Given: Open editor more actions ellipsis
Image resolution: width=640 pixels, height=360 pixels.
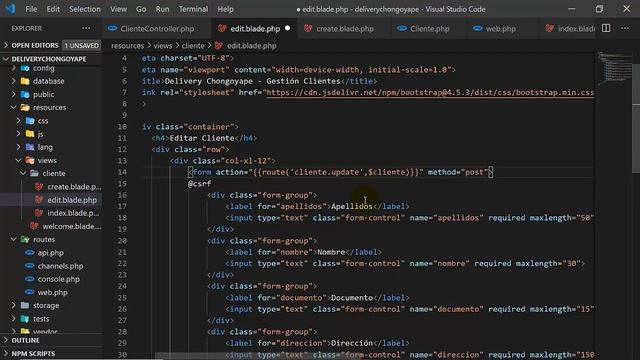Looking at the screenshot, I should pos(625,28).
